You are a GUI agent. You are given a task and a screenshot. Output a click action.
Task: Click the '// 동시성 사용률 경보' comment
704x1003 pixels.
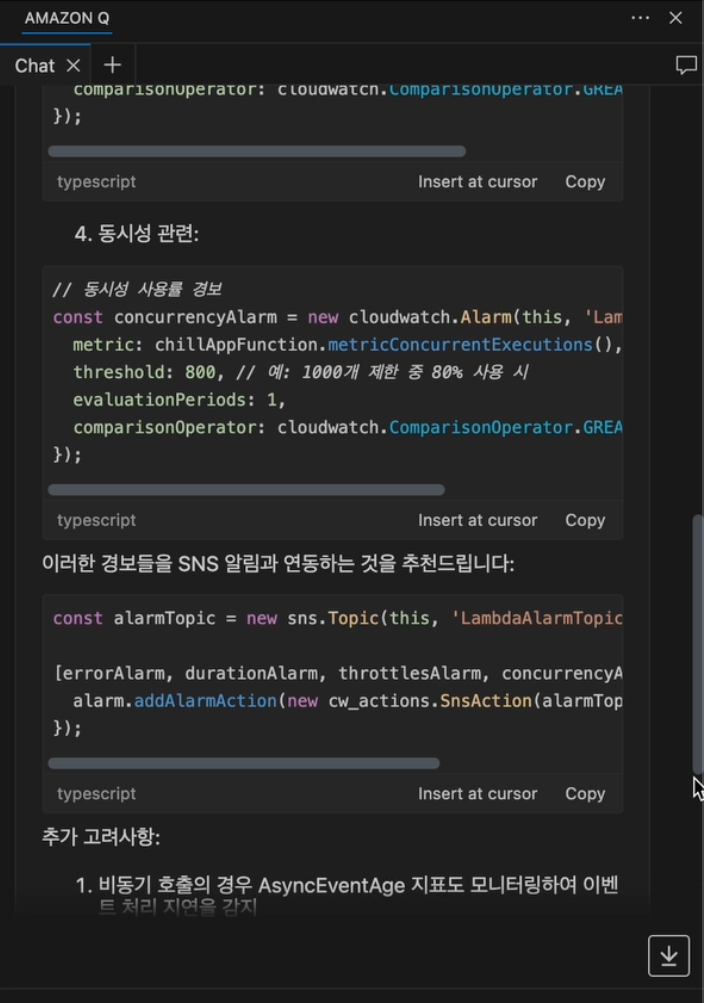[137, 289]
